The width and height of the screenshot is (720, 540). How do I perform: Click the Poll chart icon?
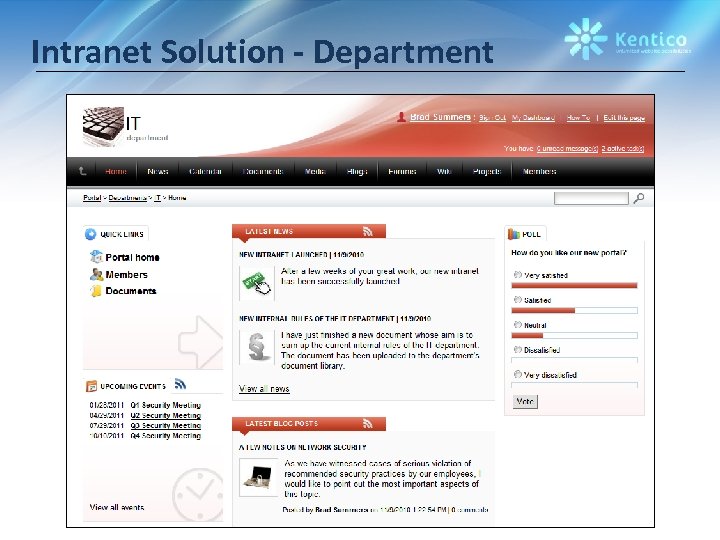pos(513,234)
